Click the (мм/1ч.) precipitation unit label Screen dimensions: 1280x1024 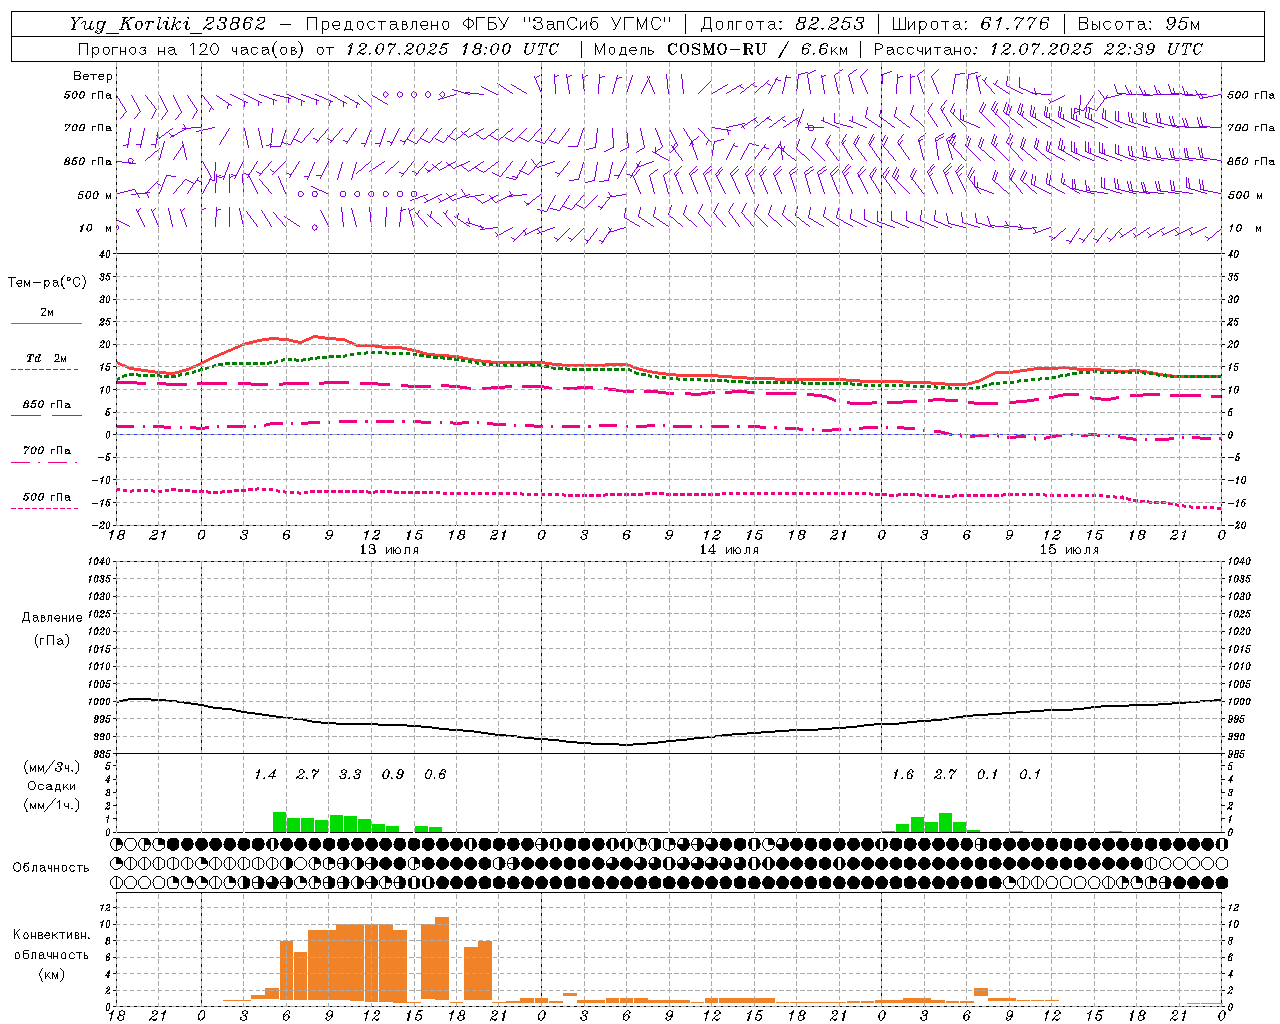pos(52,805)
